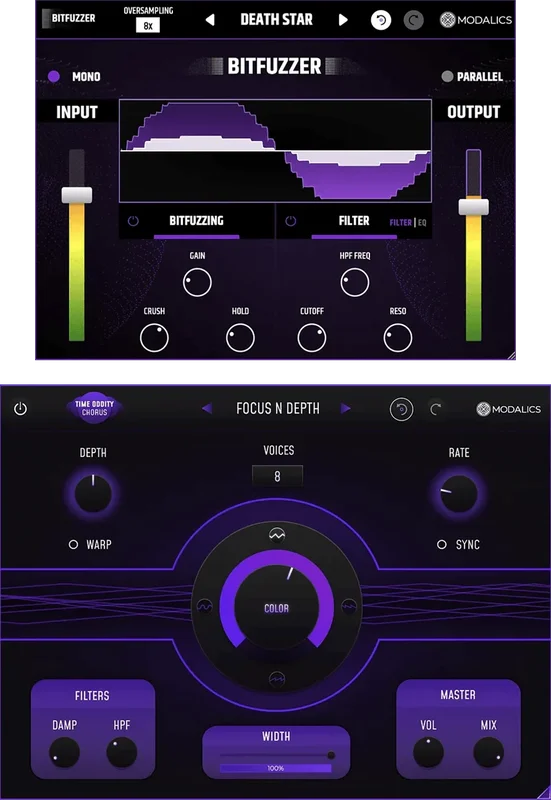Click the Bitfuzzer window resize corner
Screen dimensions: 551x800
click(x=511, y=355)
